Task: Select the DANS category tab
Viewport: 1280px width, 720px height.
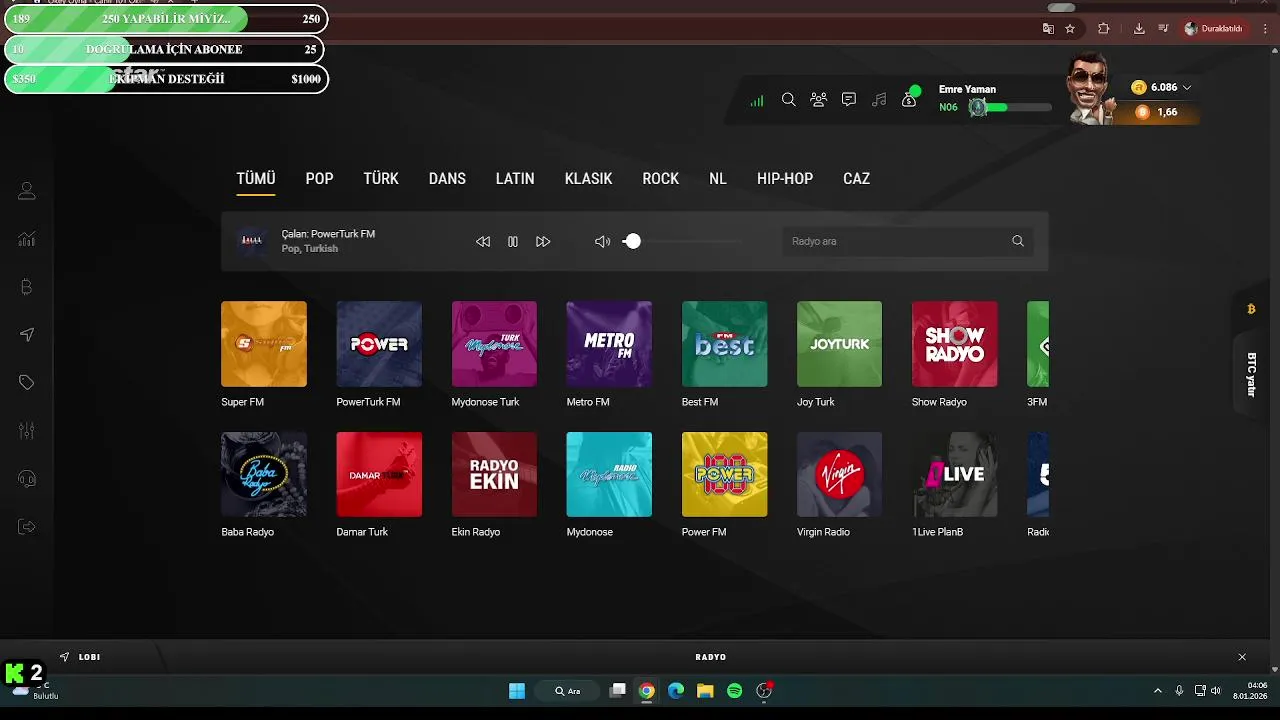Action: tap(447, 179)
